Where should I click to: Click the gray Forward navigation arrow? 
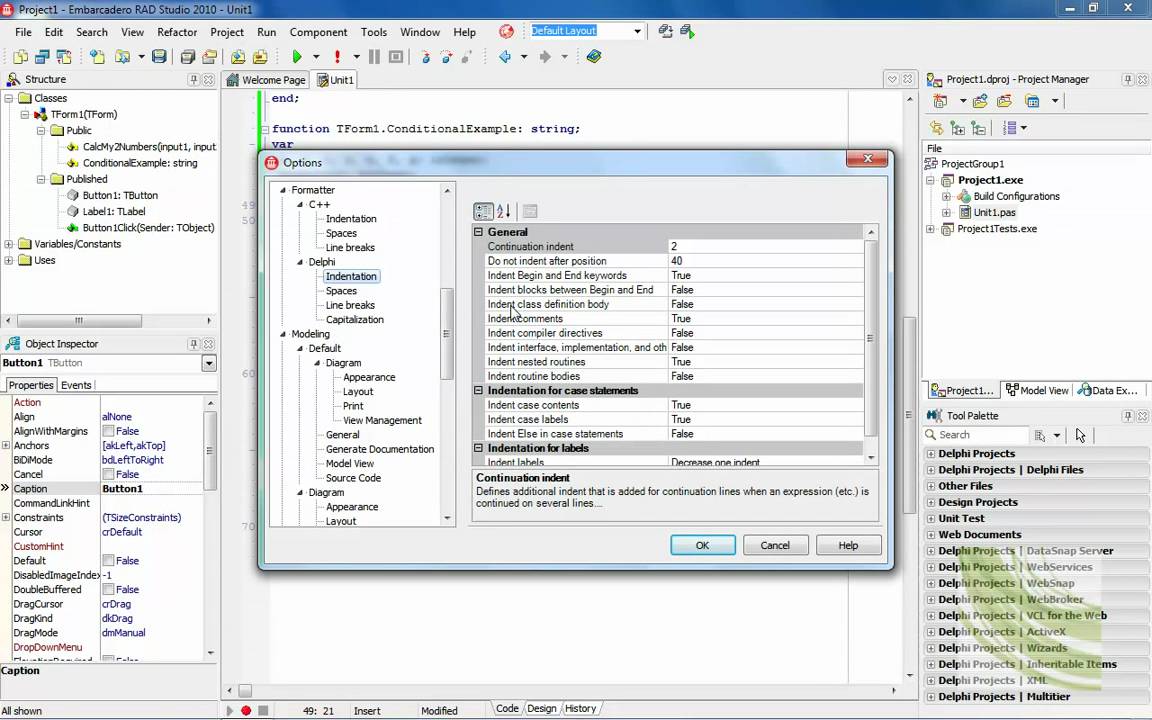545,57
